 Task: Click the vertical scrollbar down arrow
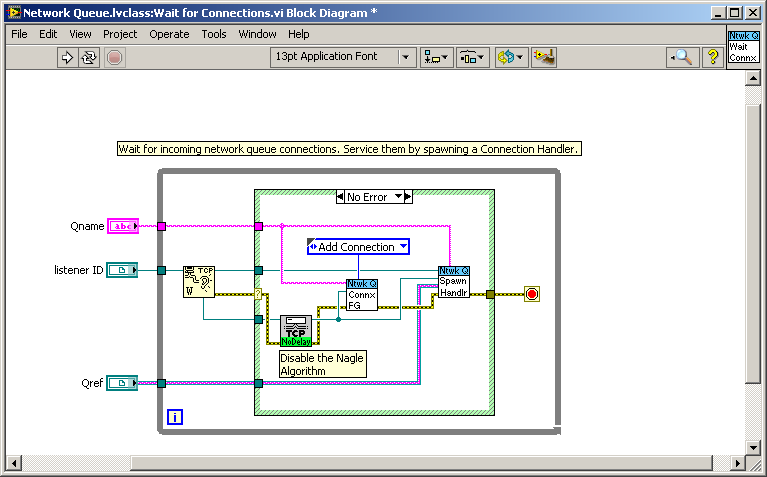(757, 444)
